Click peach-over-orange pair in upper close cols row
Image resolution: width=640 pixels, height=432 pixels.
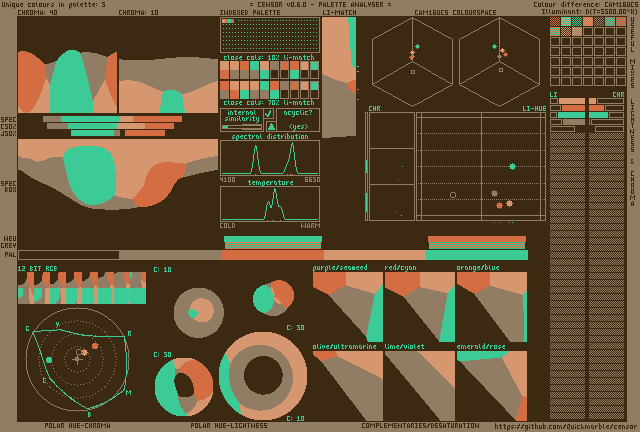coord(224,70)
